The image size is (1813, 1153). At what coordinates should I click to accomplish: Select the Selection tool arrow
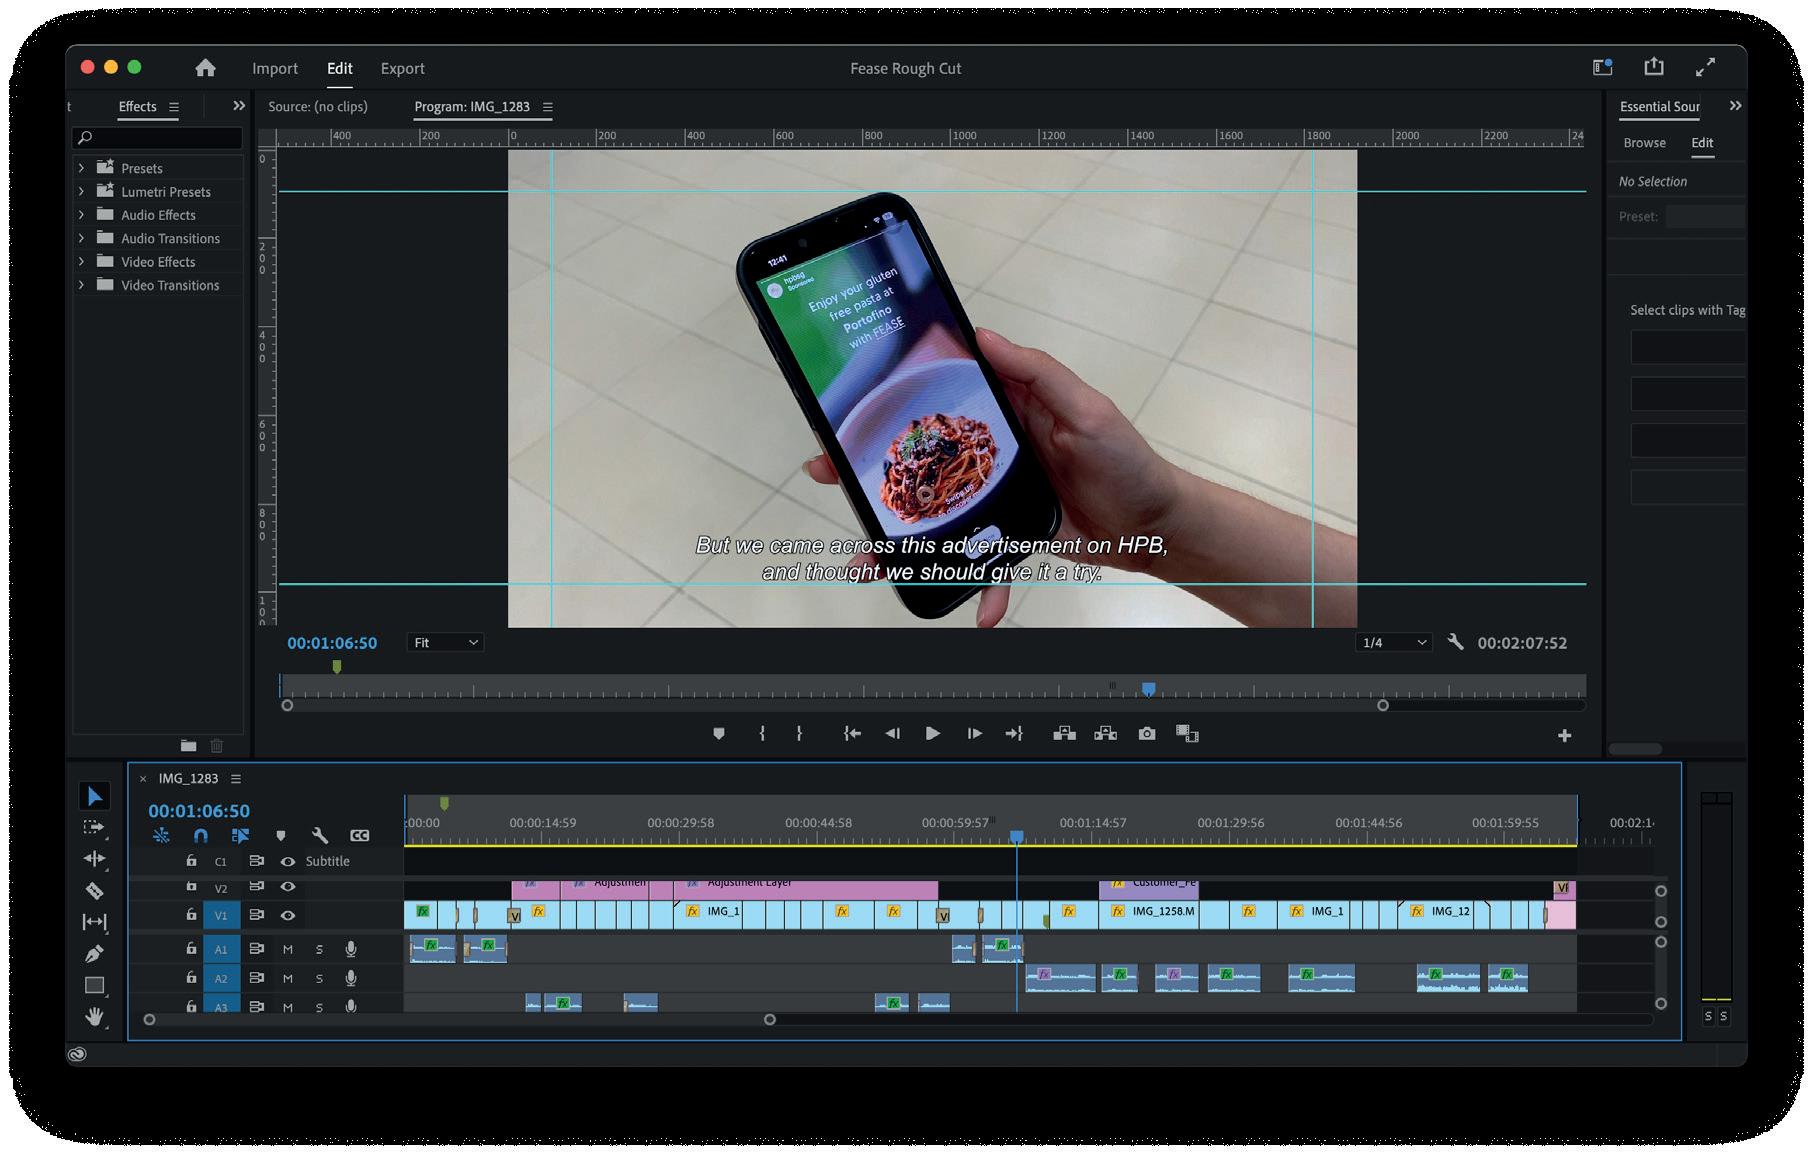coord(95,796)
